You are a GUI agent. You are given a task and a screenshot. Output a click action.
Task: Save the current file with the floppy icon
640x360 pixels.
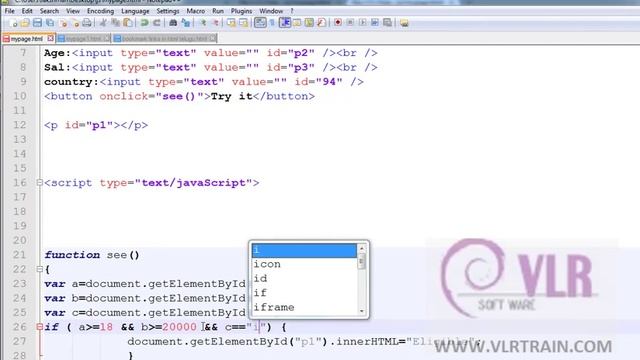pos(37,22)
